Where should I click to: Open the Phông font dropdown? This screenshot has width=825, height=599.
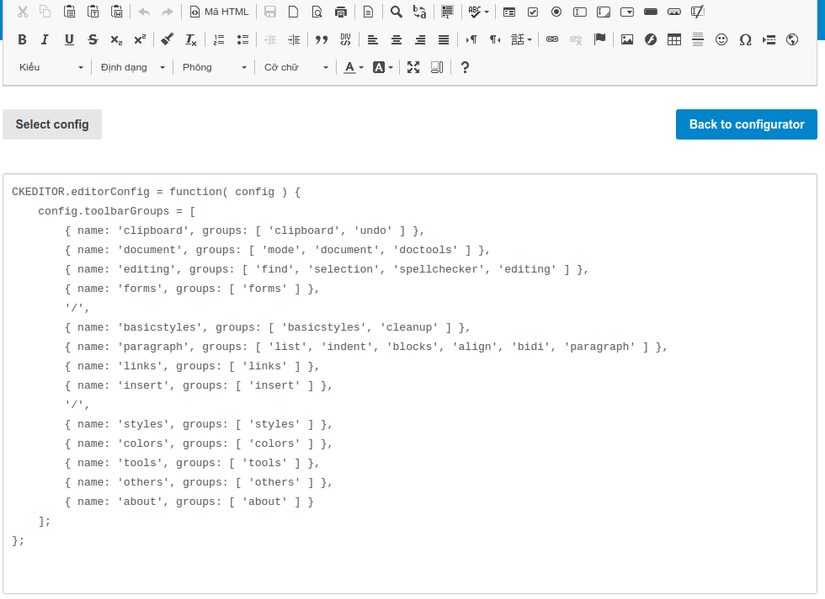tap(214, 67)
